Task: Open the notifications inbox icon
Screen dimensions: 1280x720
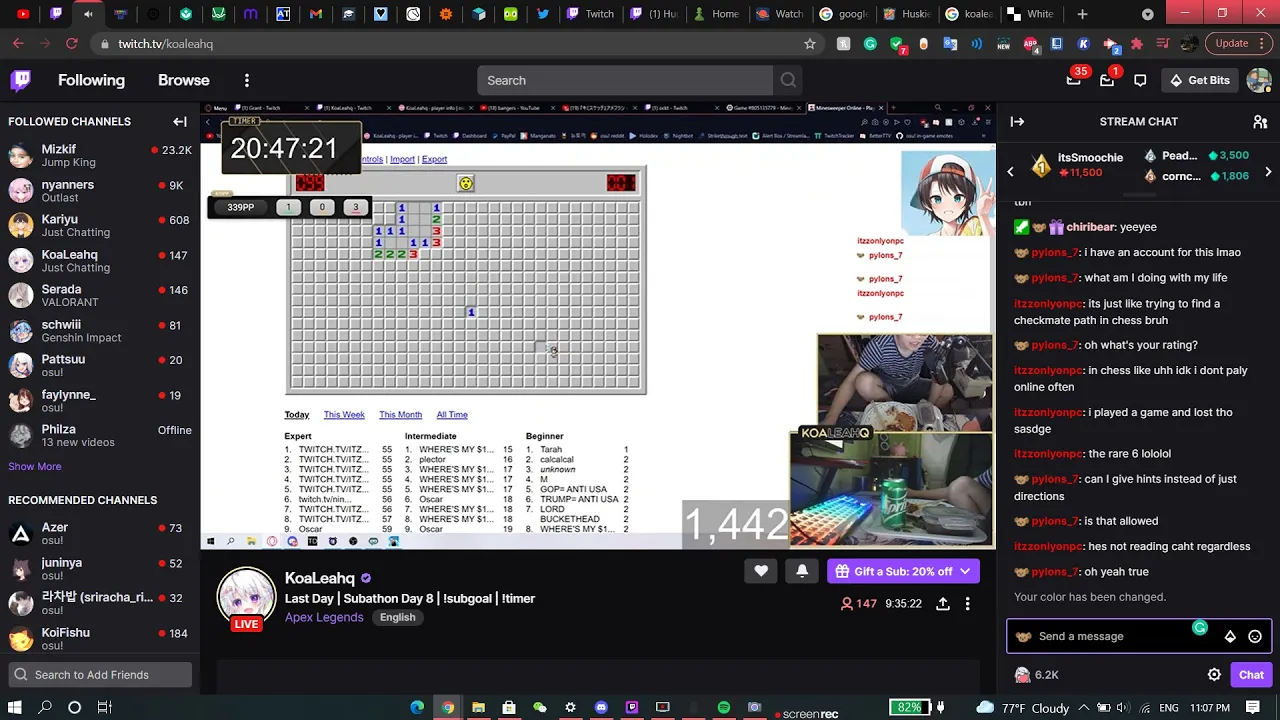Action: click(x=1107, y=80)
